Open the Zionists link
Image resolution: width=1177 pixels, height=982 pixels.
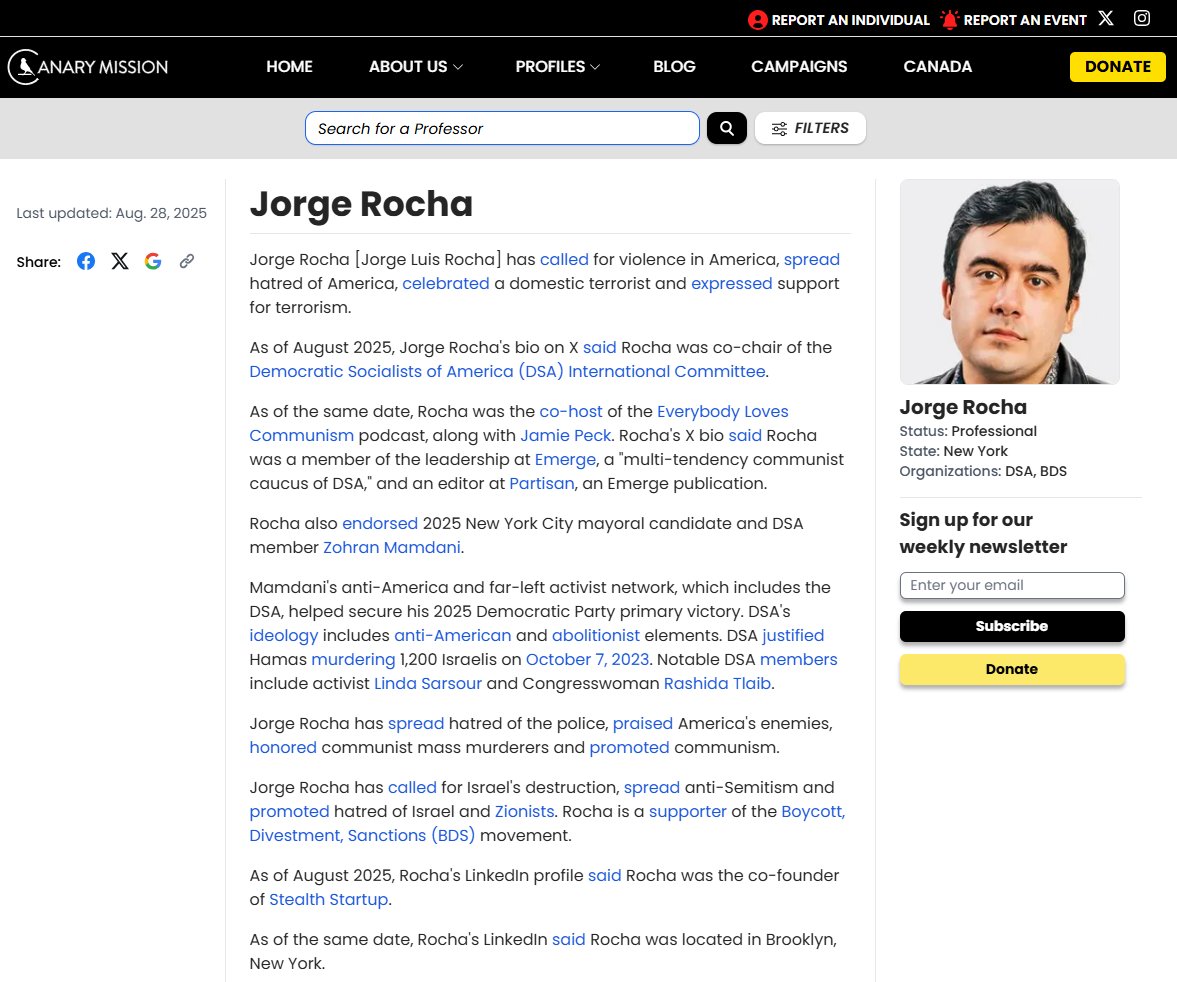click(524, 811)
